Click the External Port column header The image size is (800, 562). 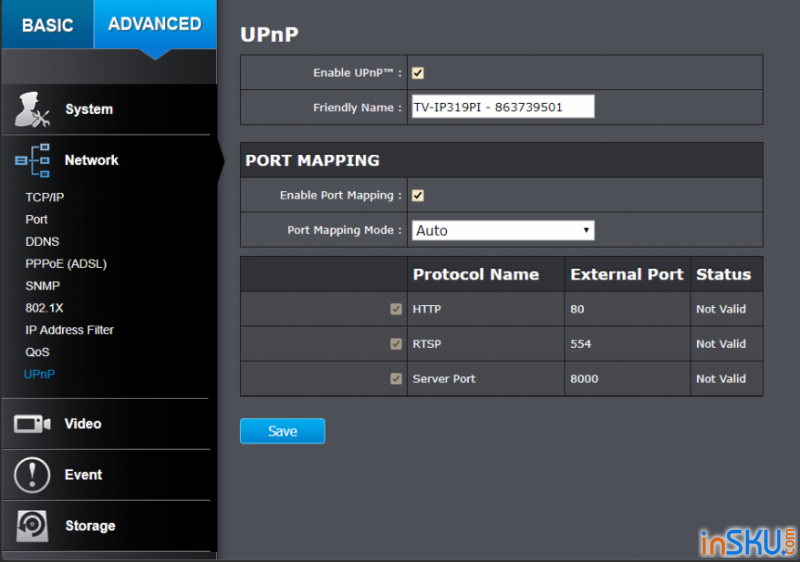coord(627,274)
